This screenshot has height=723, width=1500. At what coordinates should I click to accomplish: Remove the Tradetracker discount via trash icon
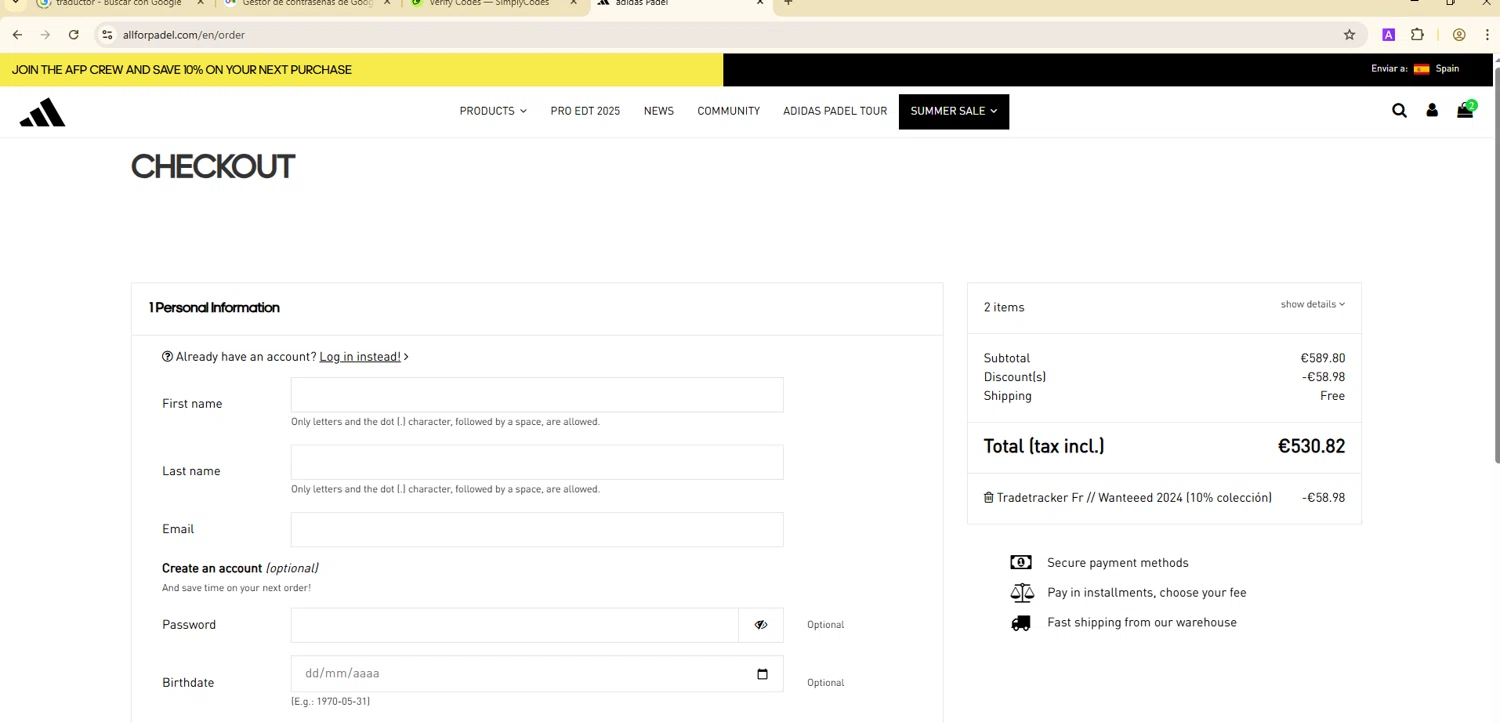point(988,497)
